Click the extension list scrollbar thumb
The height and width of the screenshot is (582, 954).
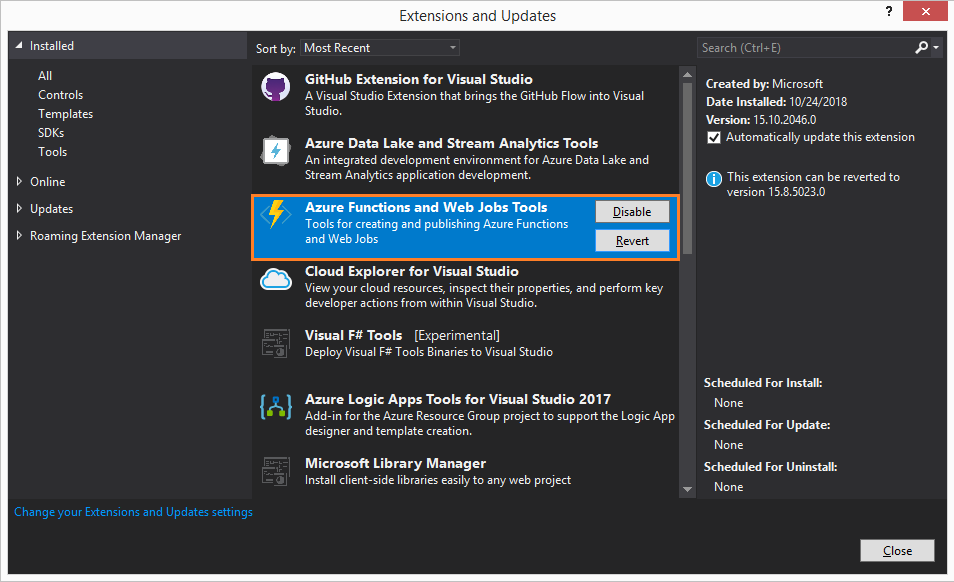[688, 168]
